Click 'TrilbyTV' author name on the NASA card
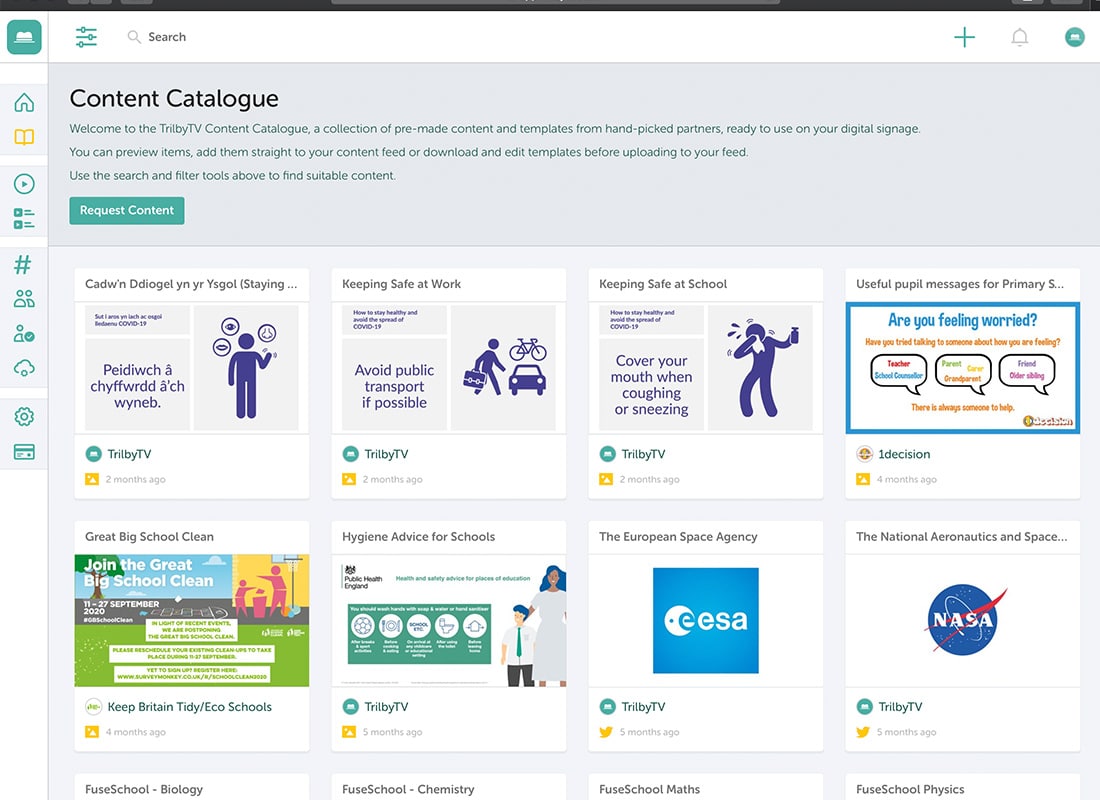 coord(900,707)
